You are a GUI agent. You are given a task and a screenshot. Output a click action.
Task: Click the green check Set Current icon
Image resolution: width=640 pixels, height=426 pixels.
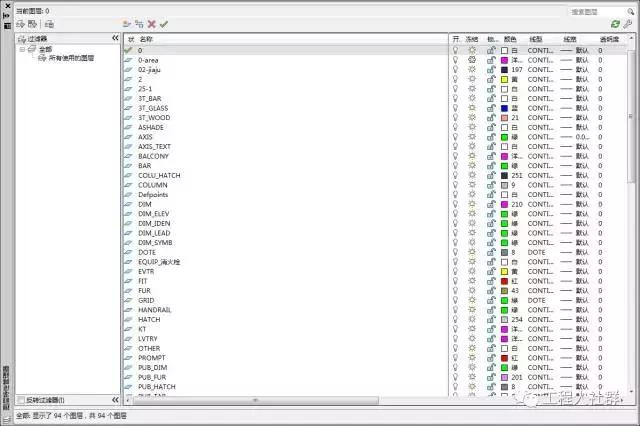coord(164,24)
